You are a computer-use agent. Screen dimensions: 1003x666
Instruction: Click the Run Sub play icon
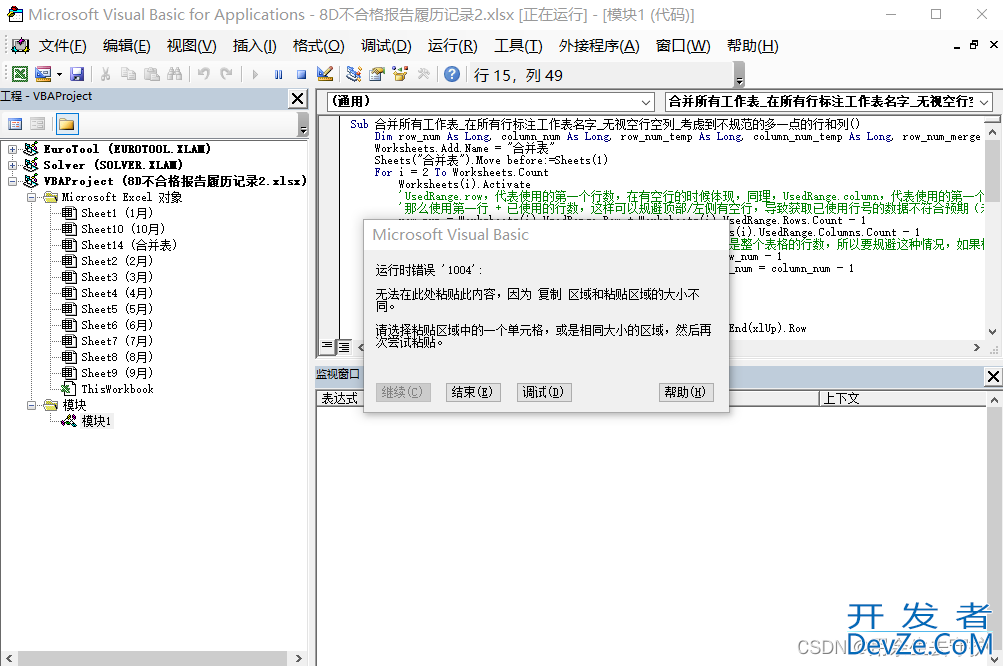pos(255,75)
